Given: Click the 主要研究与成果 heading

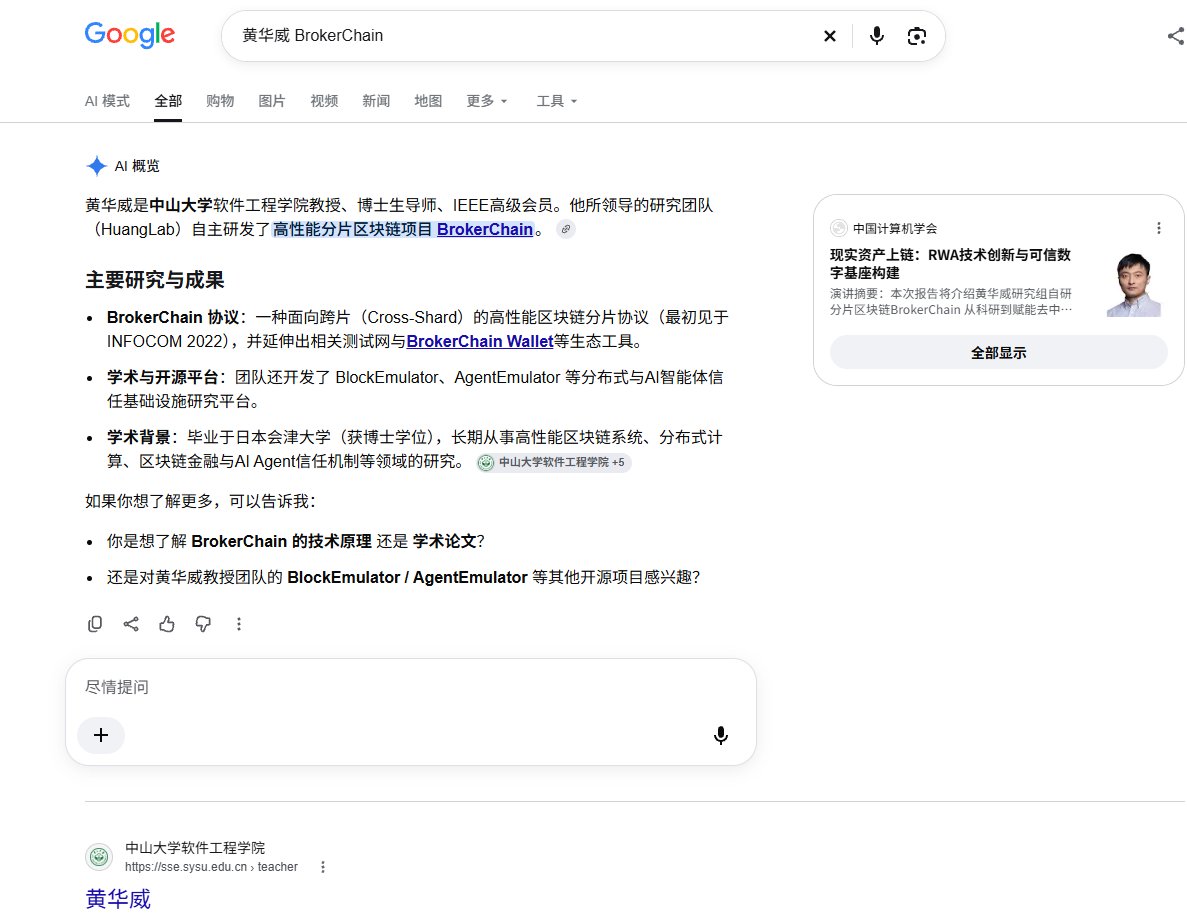Looking at the screenshot, I should pos(154,280).
